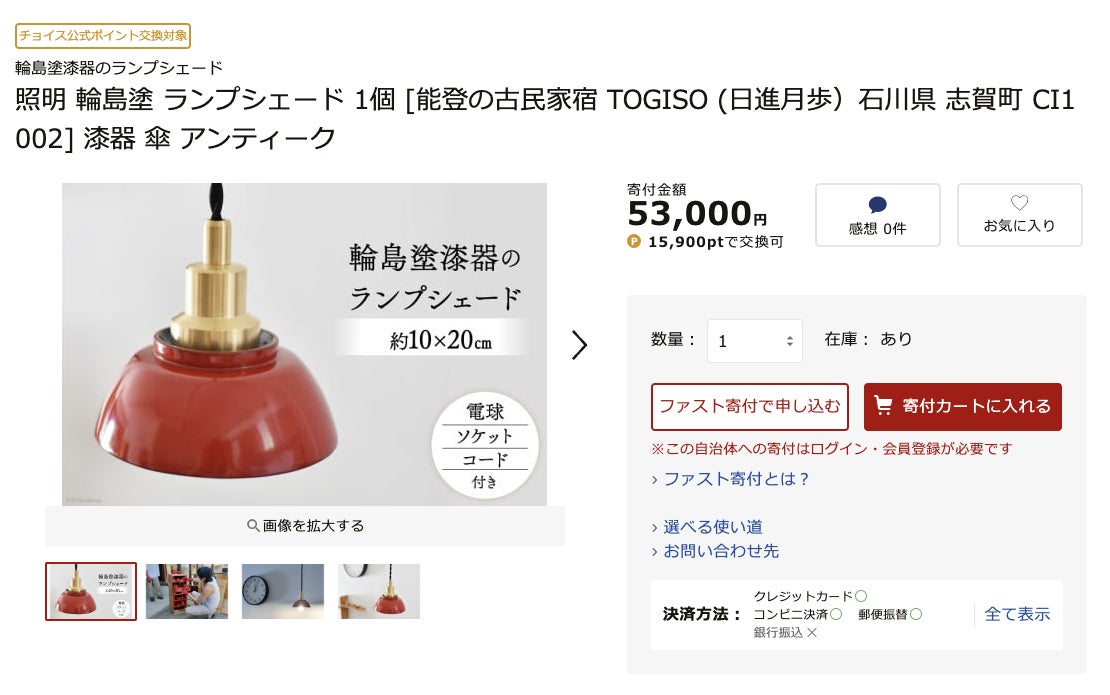Click the chevron beside 選べる使い道
The image size is (1110, 695).
[654, 528]
